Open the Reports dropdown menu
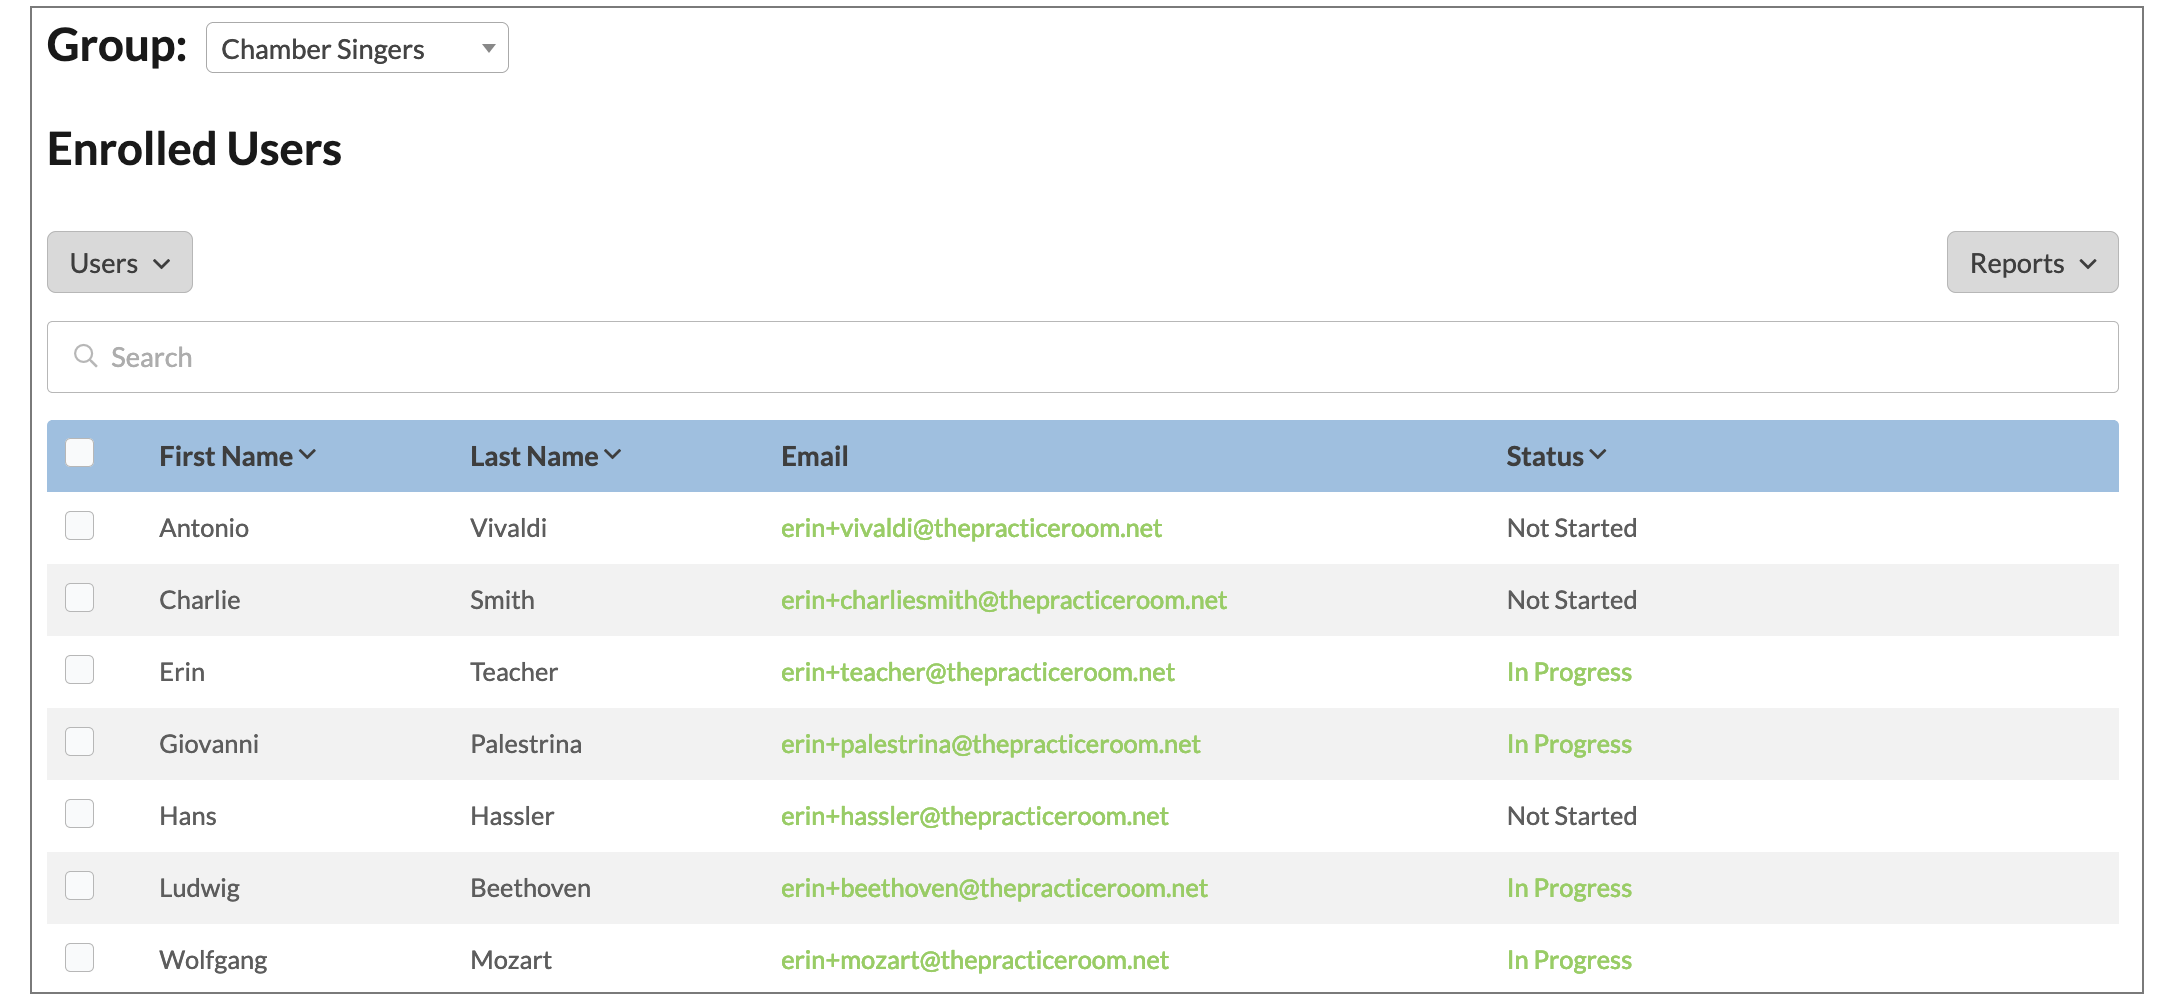Viewport: 2158px width, 1006px height. point(2031,263)
